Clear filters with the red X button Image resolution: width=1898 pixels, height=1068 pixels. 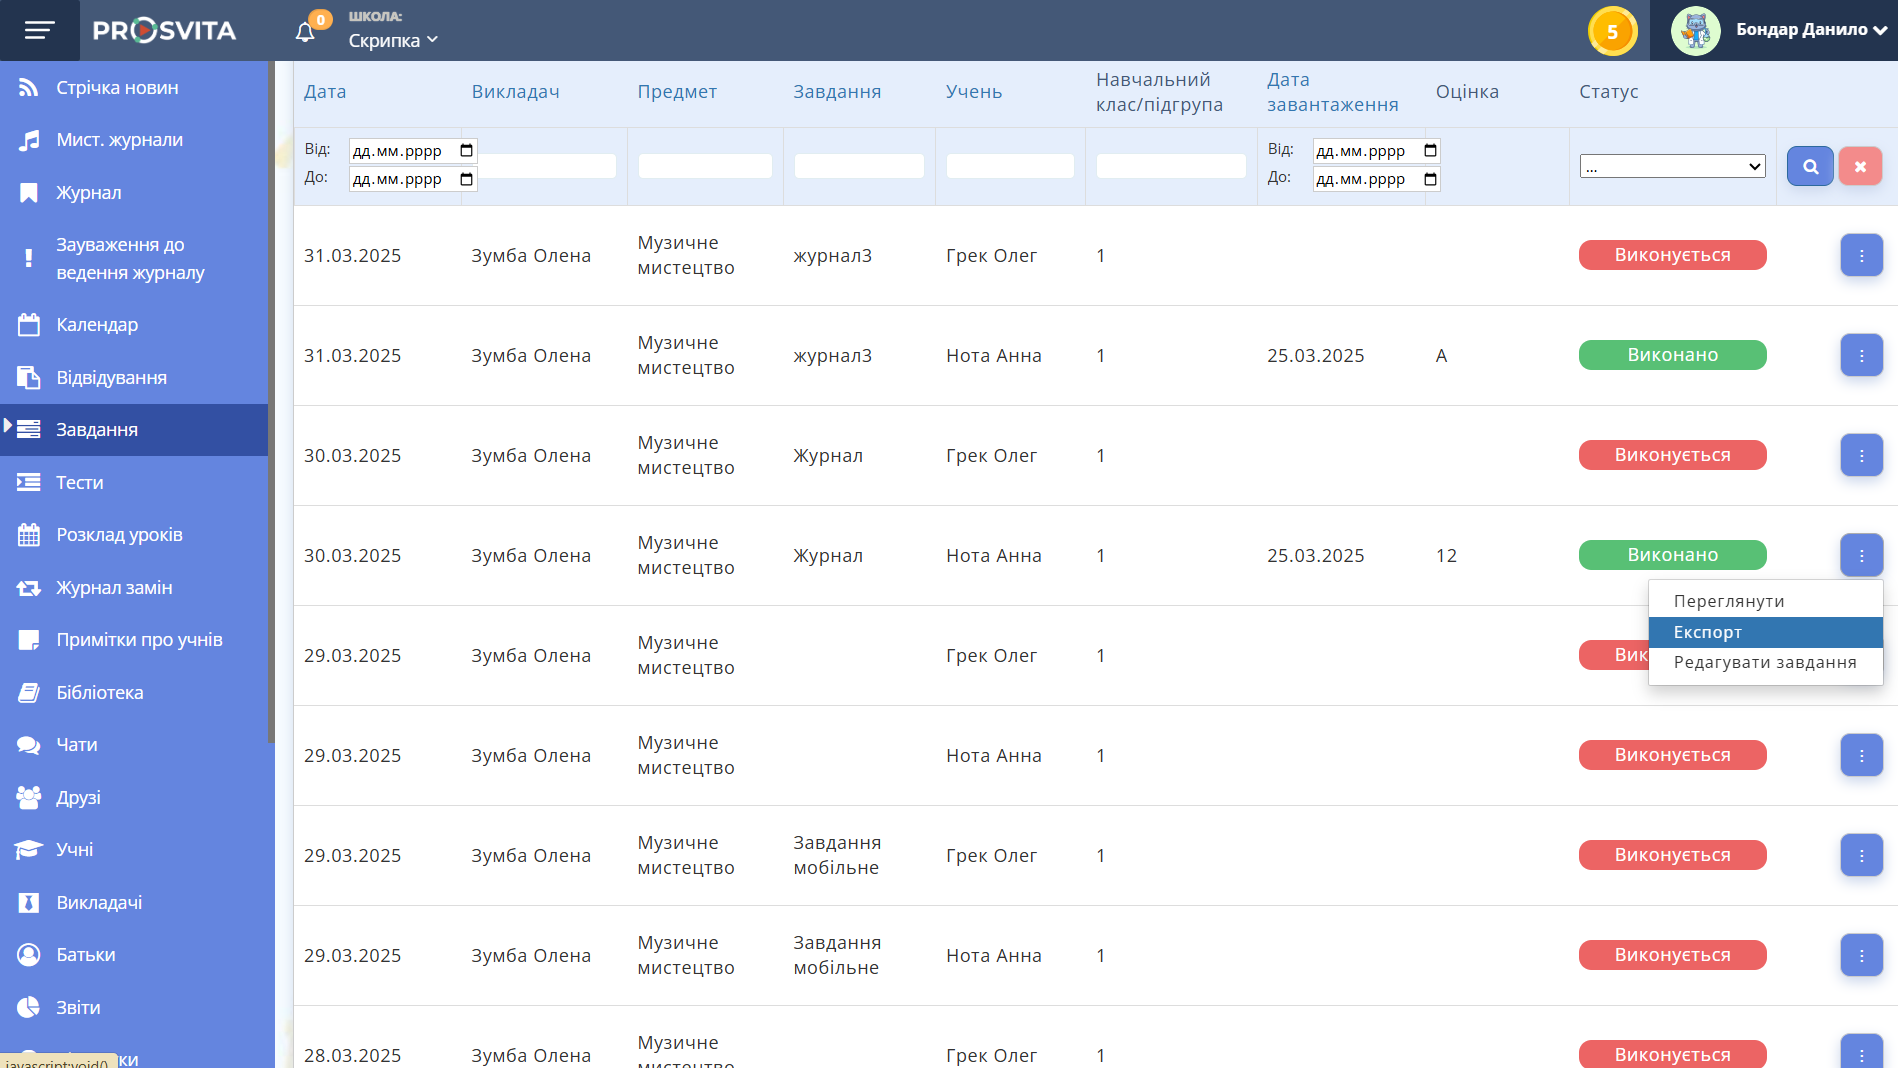1860,166
